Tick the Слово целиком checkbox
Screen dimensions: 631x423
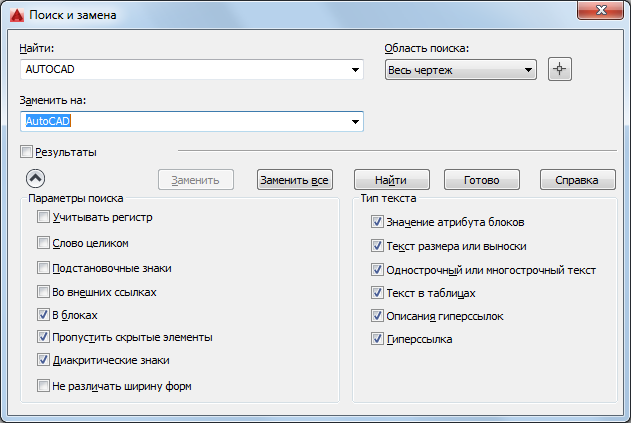[x=43, y=243]
